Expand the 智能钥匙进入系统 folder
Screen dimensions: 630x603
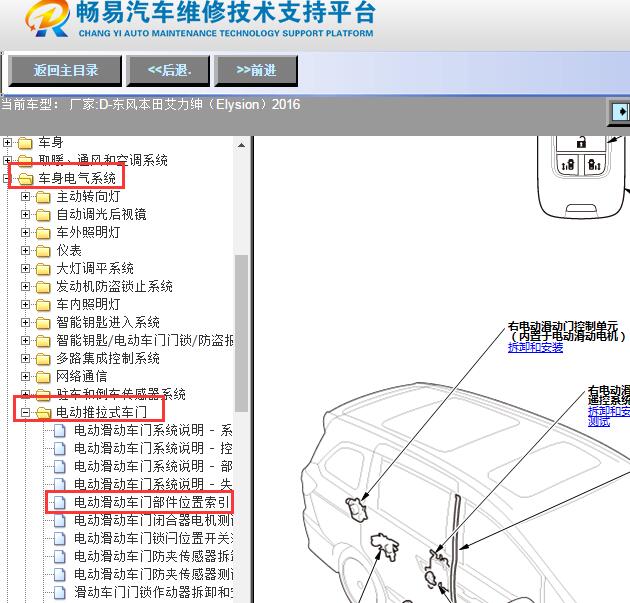pos(25,322)
